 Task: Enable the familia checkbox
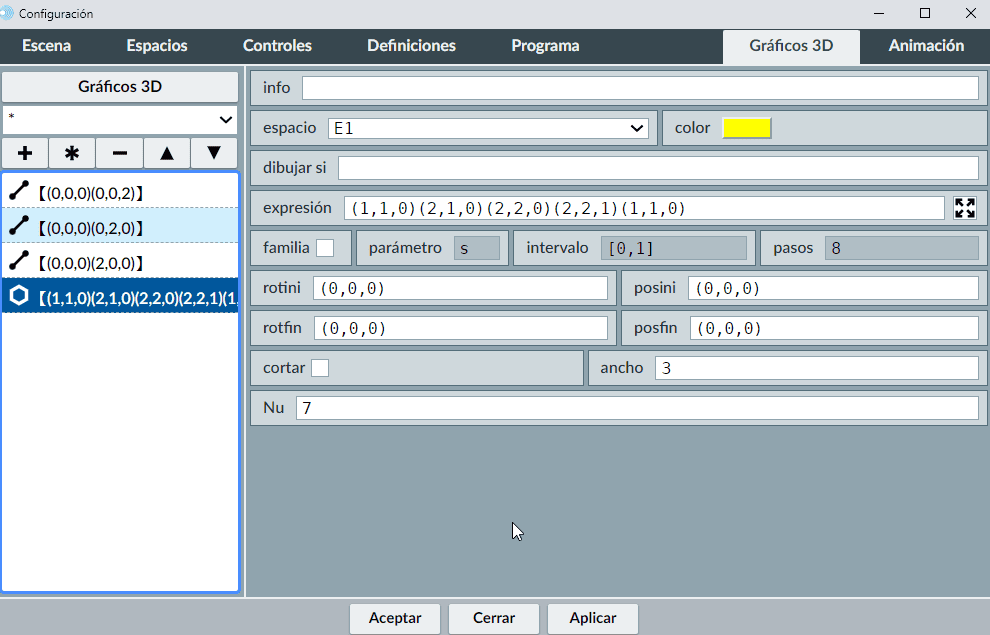pyautogui.click(x=325, y=248)
